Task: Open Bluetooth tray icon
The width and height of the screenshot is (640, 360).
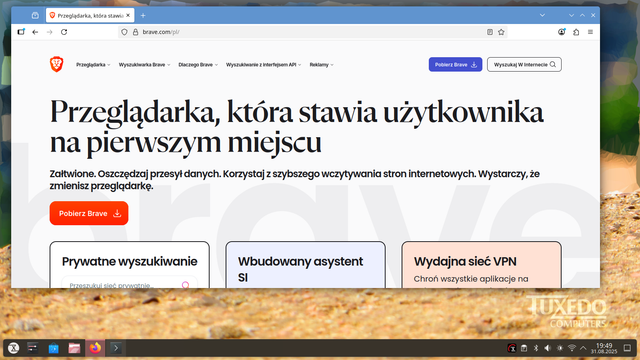Action: coord(536,348)
